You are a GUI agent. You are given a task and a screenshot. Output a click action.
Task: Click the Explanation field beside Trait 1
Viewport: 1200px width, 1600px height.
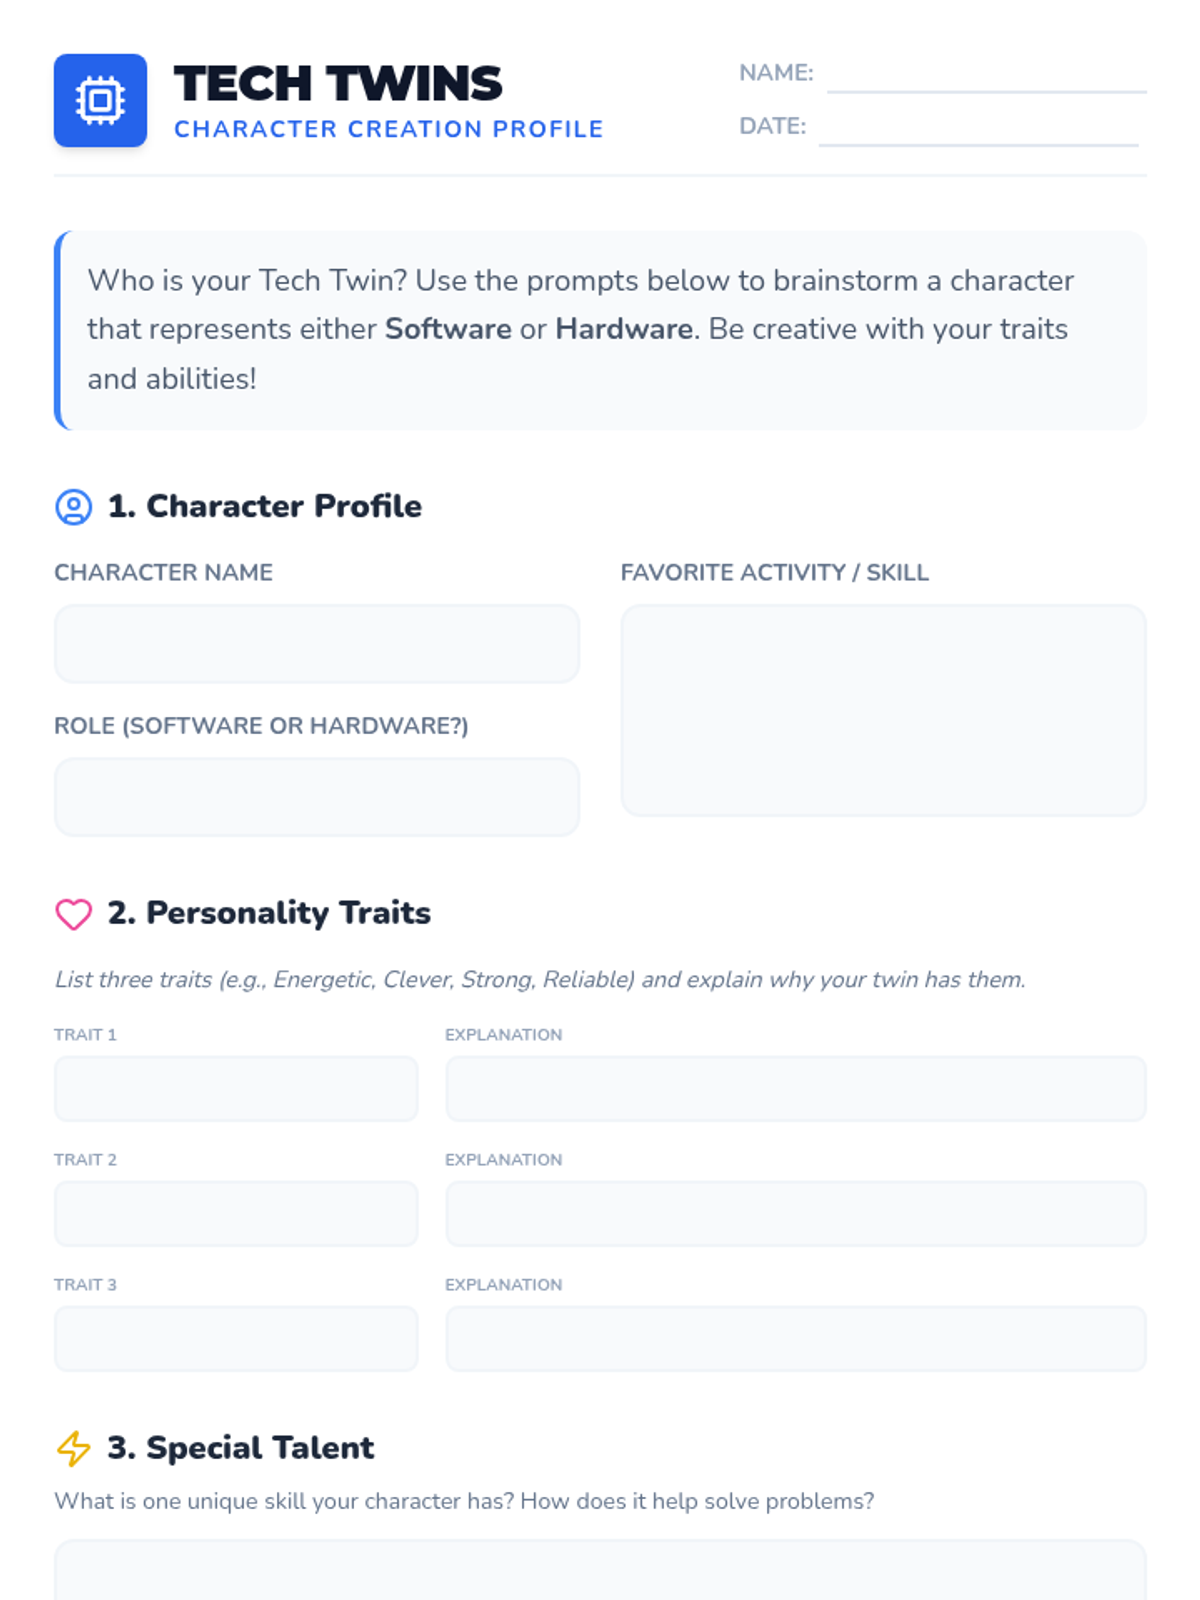(x=795, y=1088)
